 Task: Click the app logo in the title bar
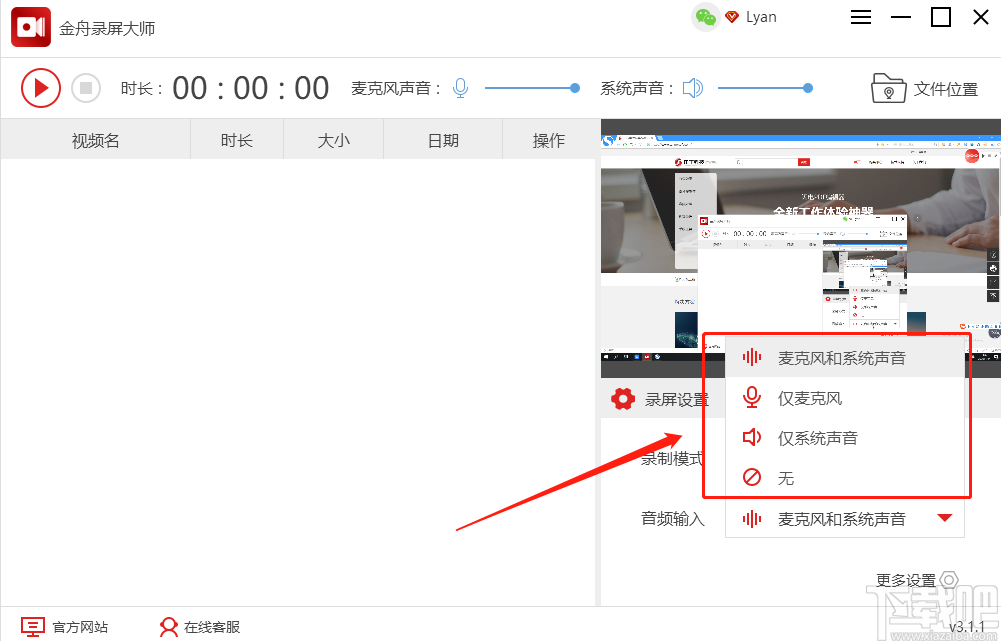point(30,27)
